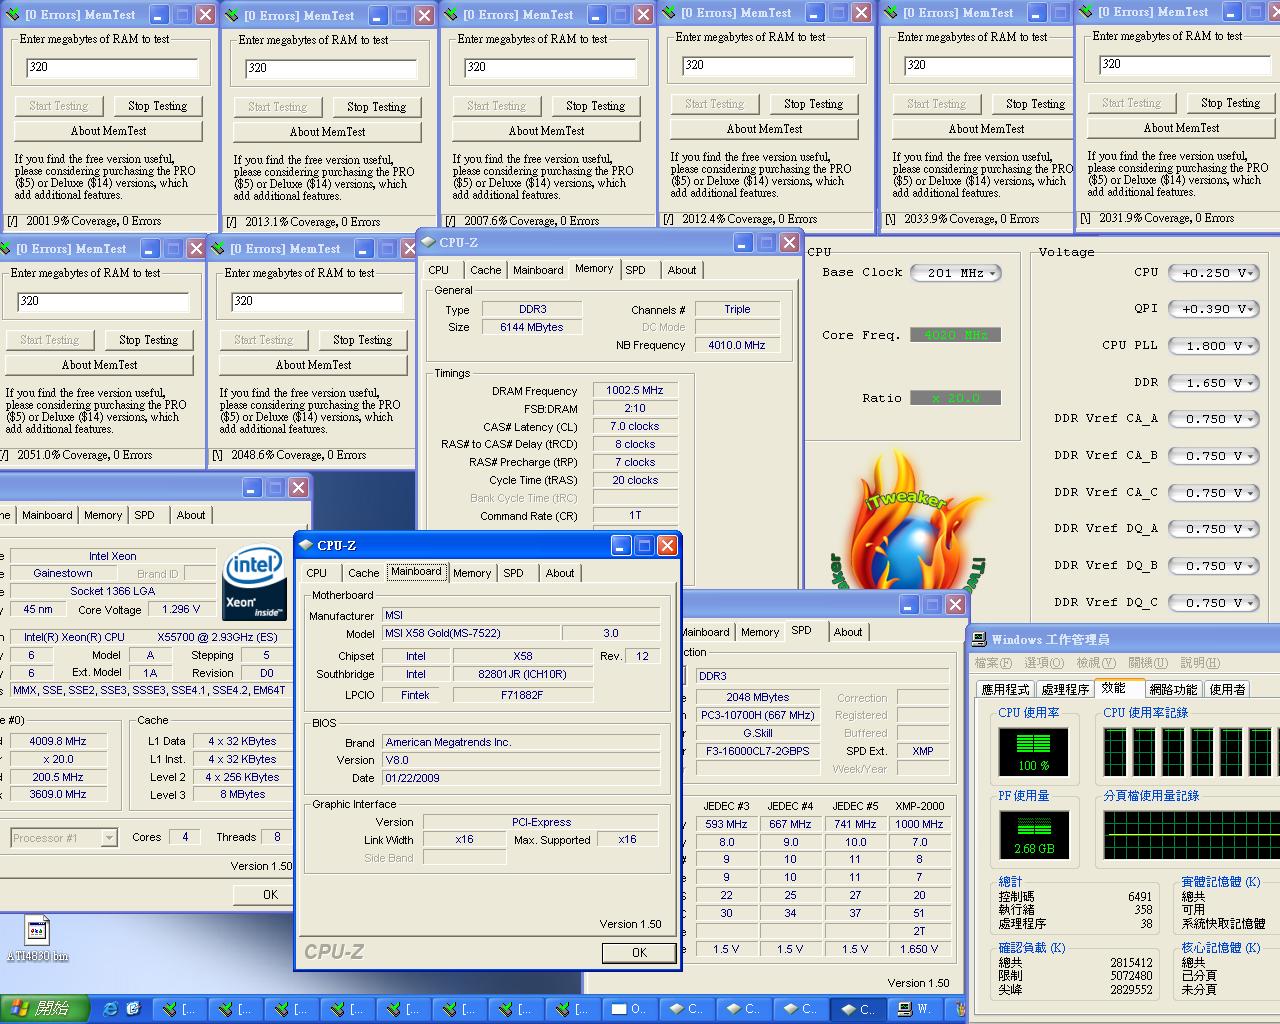The height and width of the screenshot is (1024, 1280).
Task: Open the 檔案(F) menu in Task Manager
Action: (993, 663)
